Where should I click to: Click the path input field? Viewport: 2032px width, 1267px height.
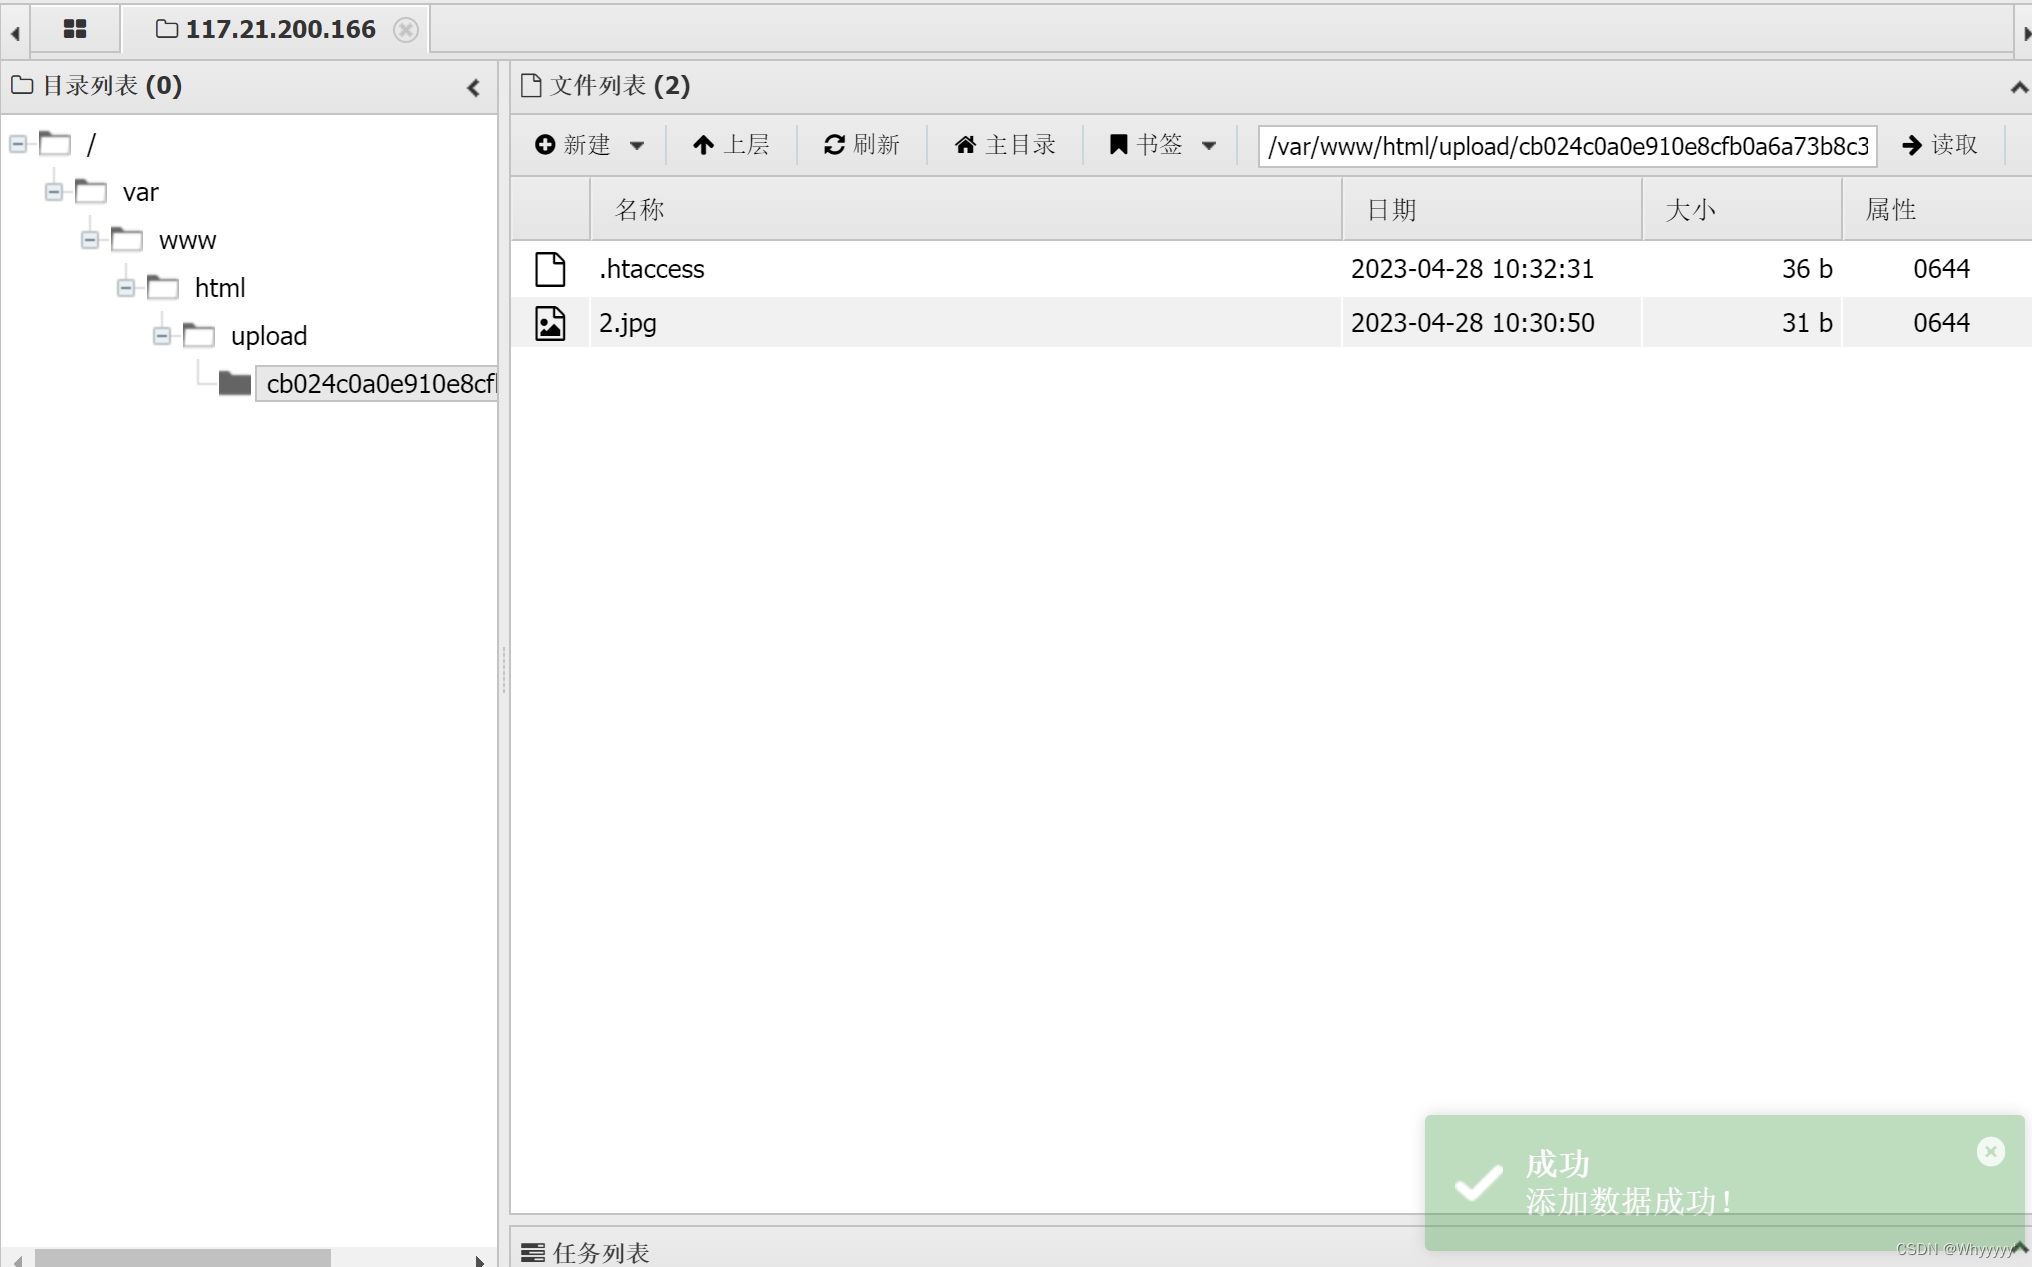click(x=1566, y=146)
